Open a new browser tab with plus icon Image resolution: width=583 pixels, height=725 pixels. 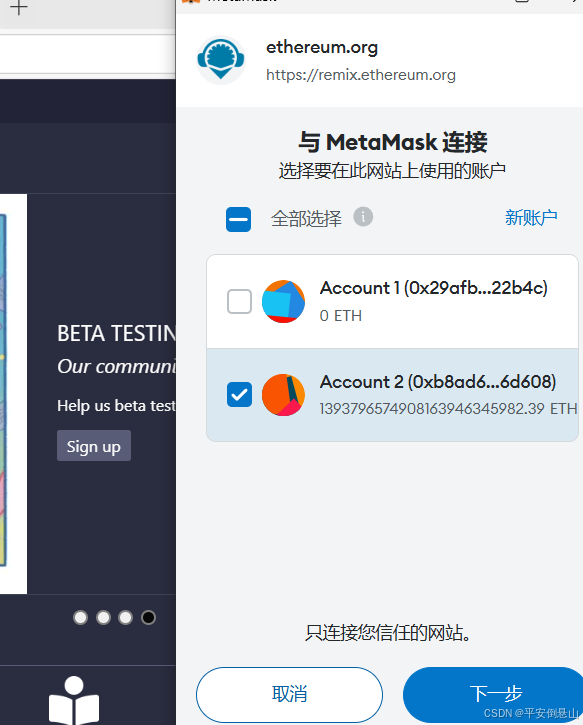18,7
